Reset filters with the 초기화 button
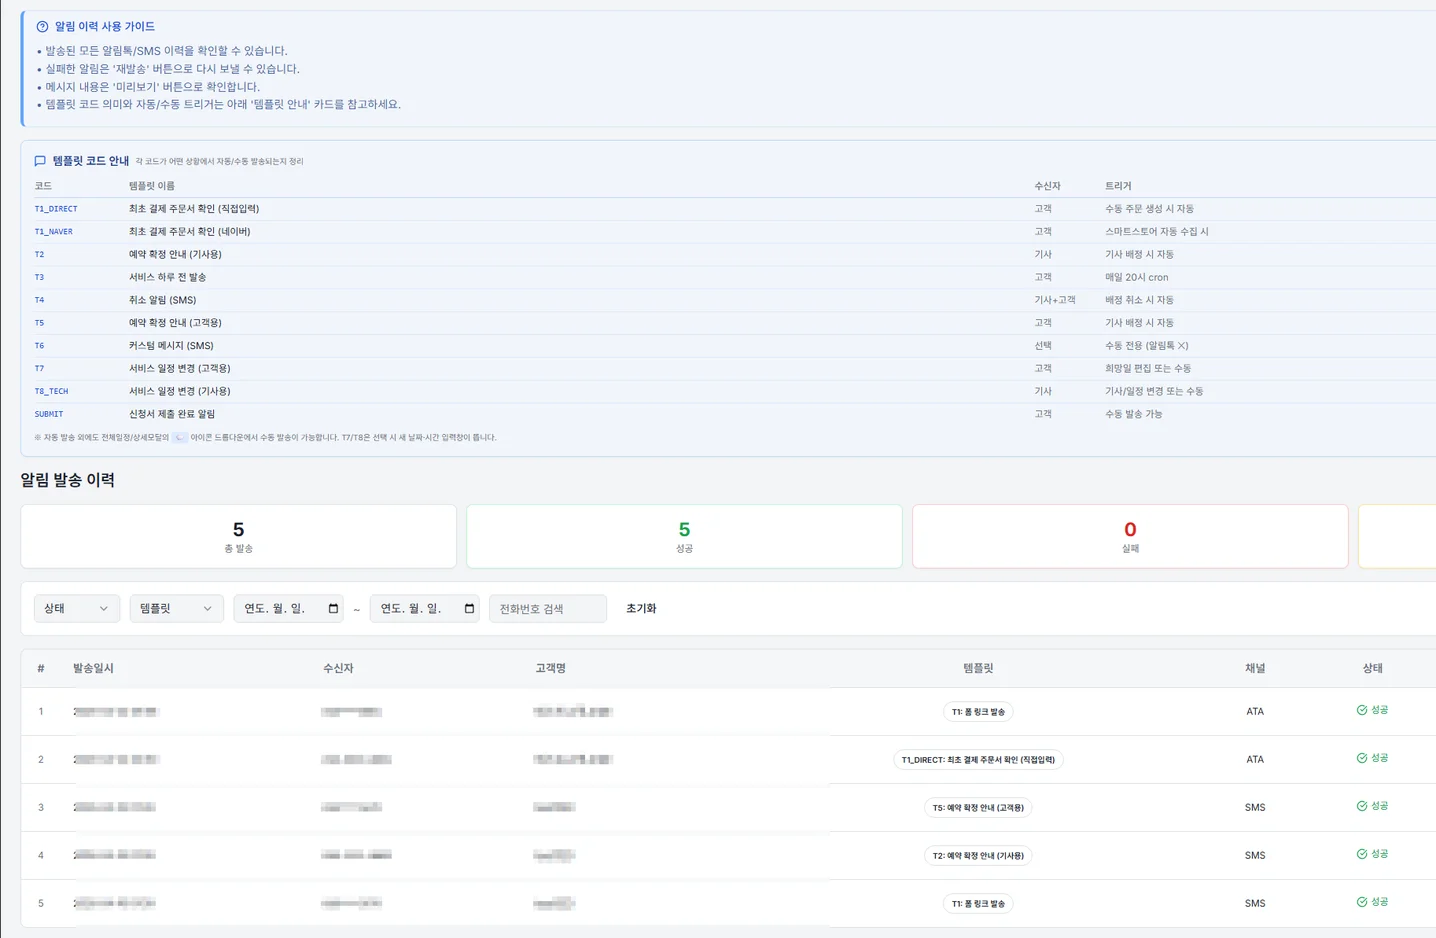Screen dimensions: 1436x938 [x=641, y=608]
